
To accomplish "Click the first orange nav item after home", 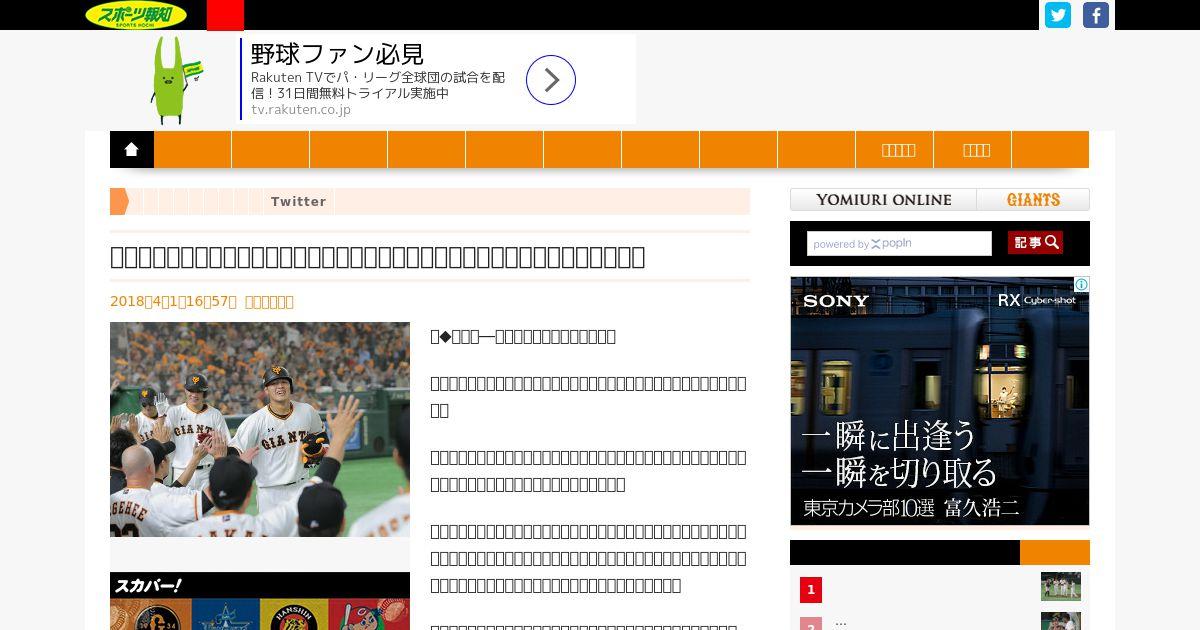I will (193, 149).
